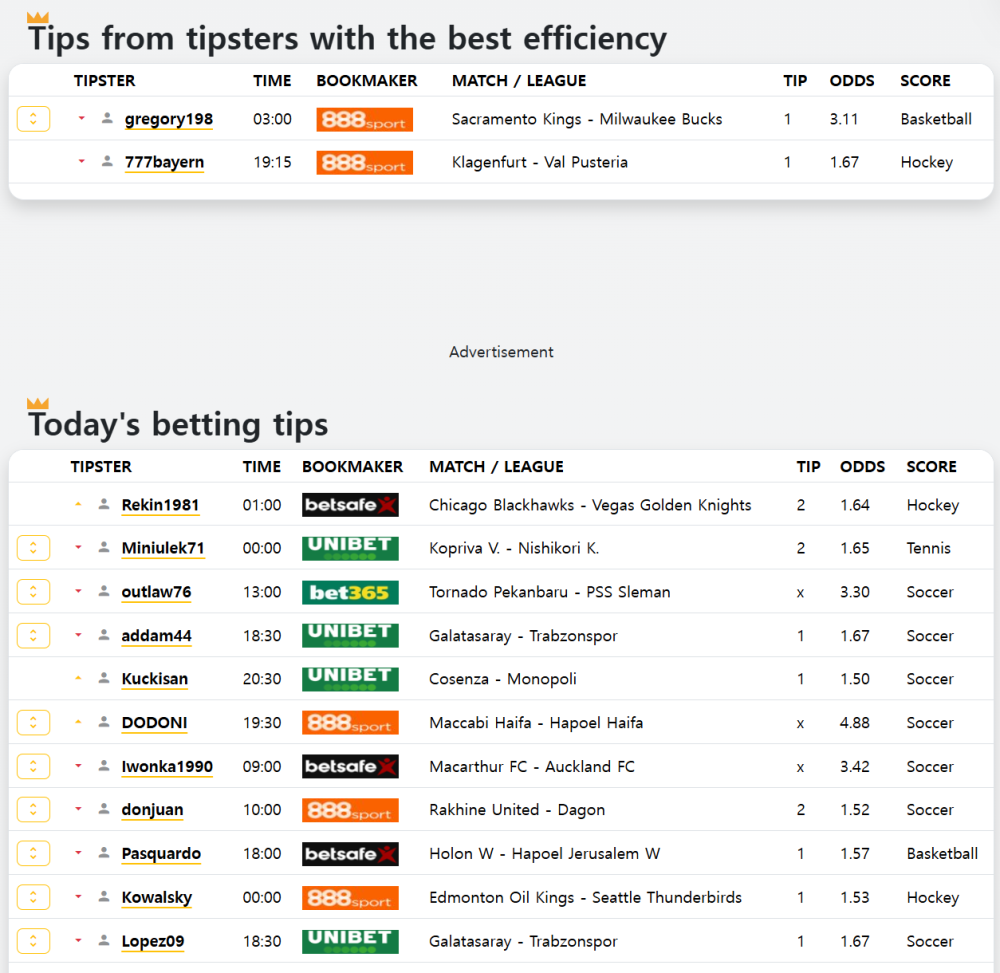Open Kuckisan tipster profile
This screenshot has height=973, width=1000.
tap(155, 679)
